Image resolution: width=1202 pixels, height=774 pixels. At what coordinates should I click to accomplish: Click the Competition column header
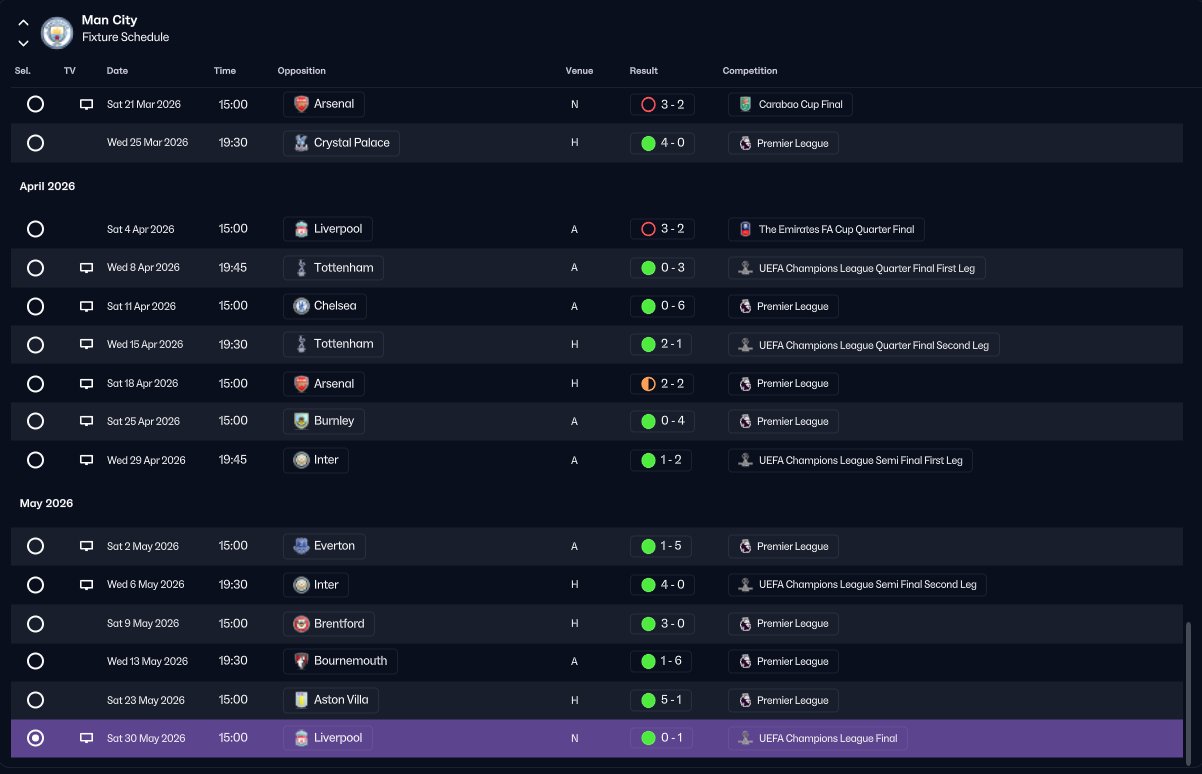click(x=750, y=71)
